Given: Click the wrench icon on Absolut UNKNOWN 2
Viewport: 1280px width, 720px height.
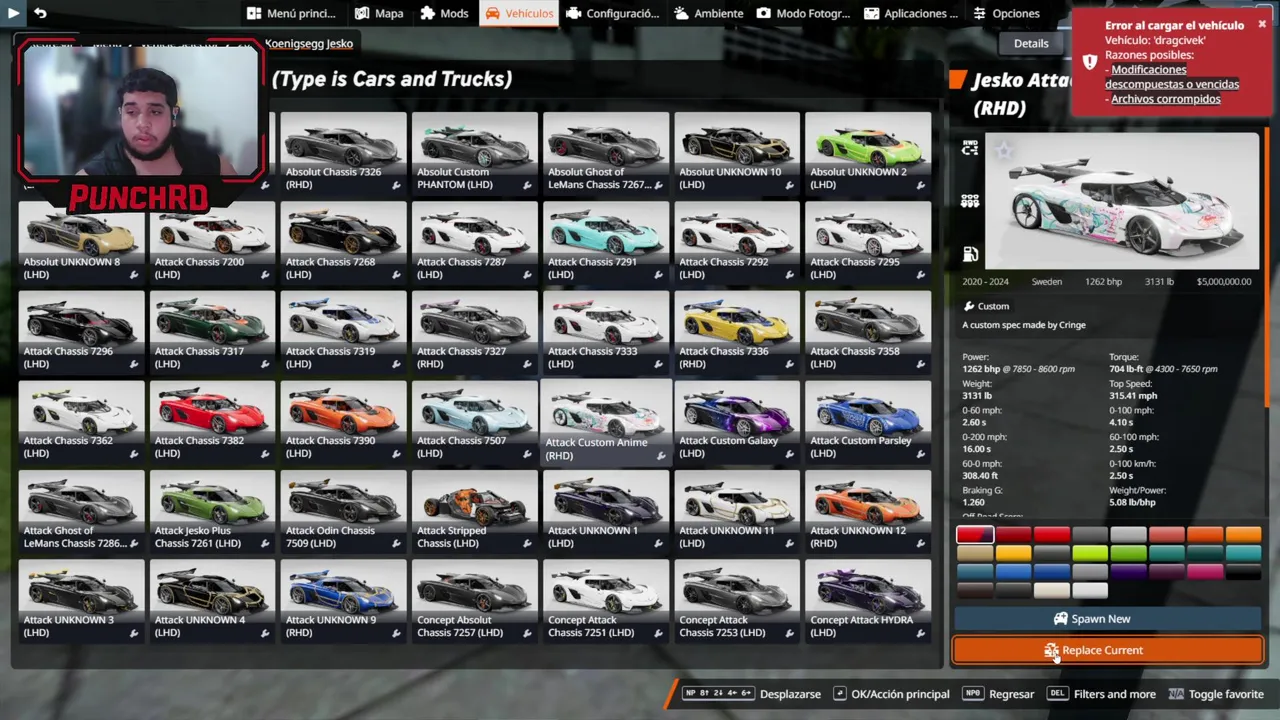Looking at the screenshot, I should tap(920, 185).
